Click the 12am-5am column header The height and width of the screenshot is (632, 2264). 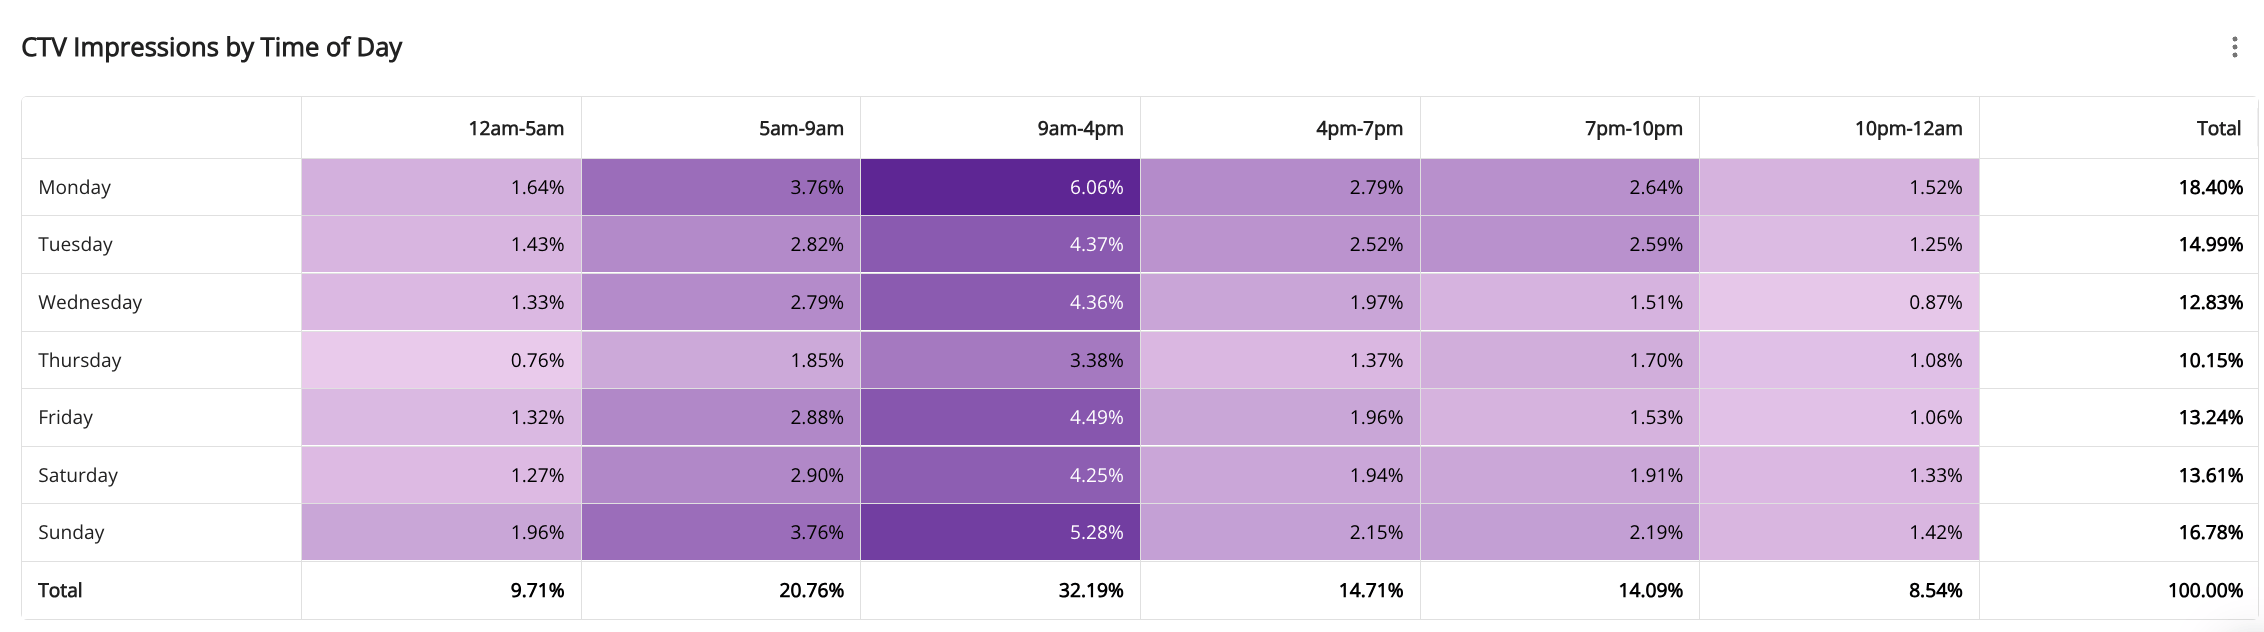click(515, 128)
